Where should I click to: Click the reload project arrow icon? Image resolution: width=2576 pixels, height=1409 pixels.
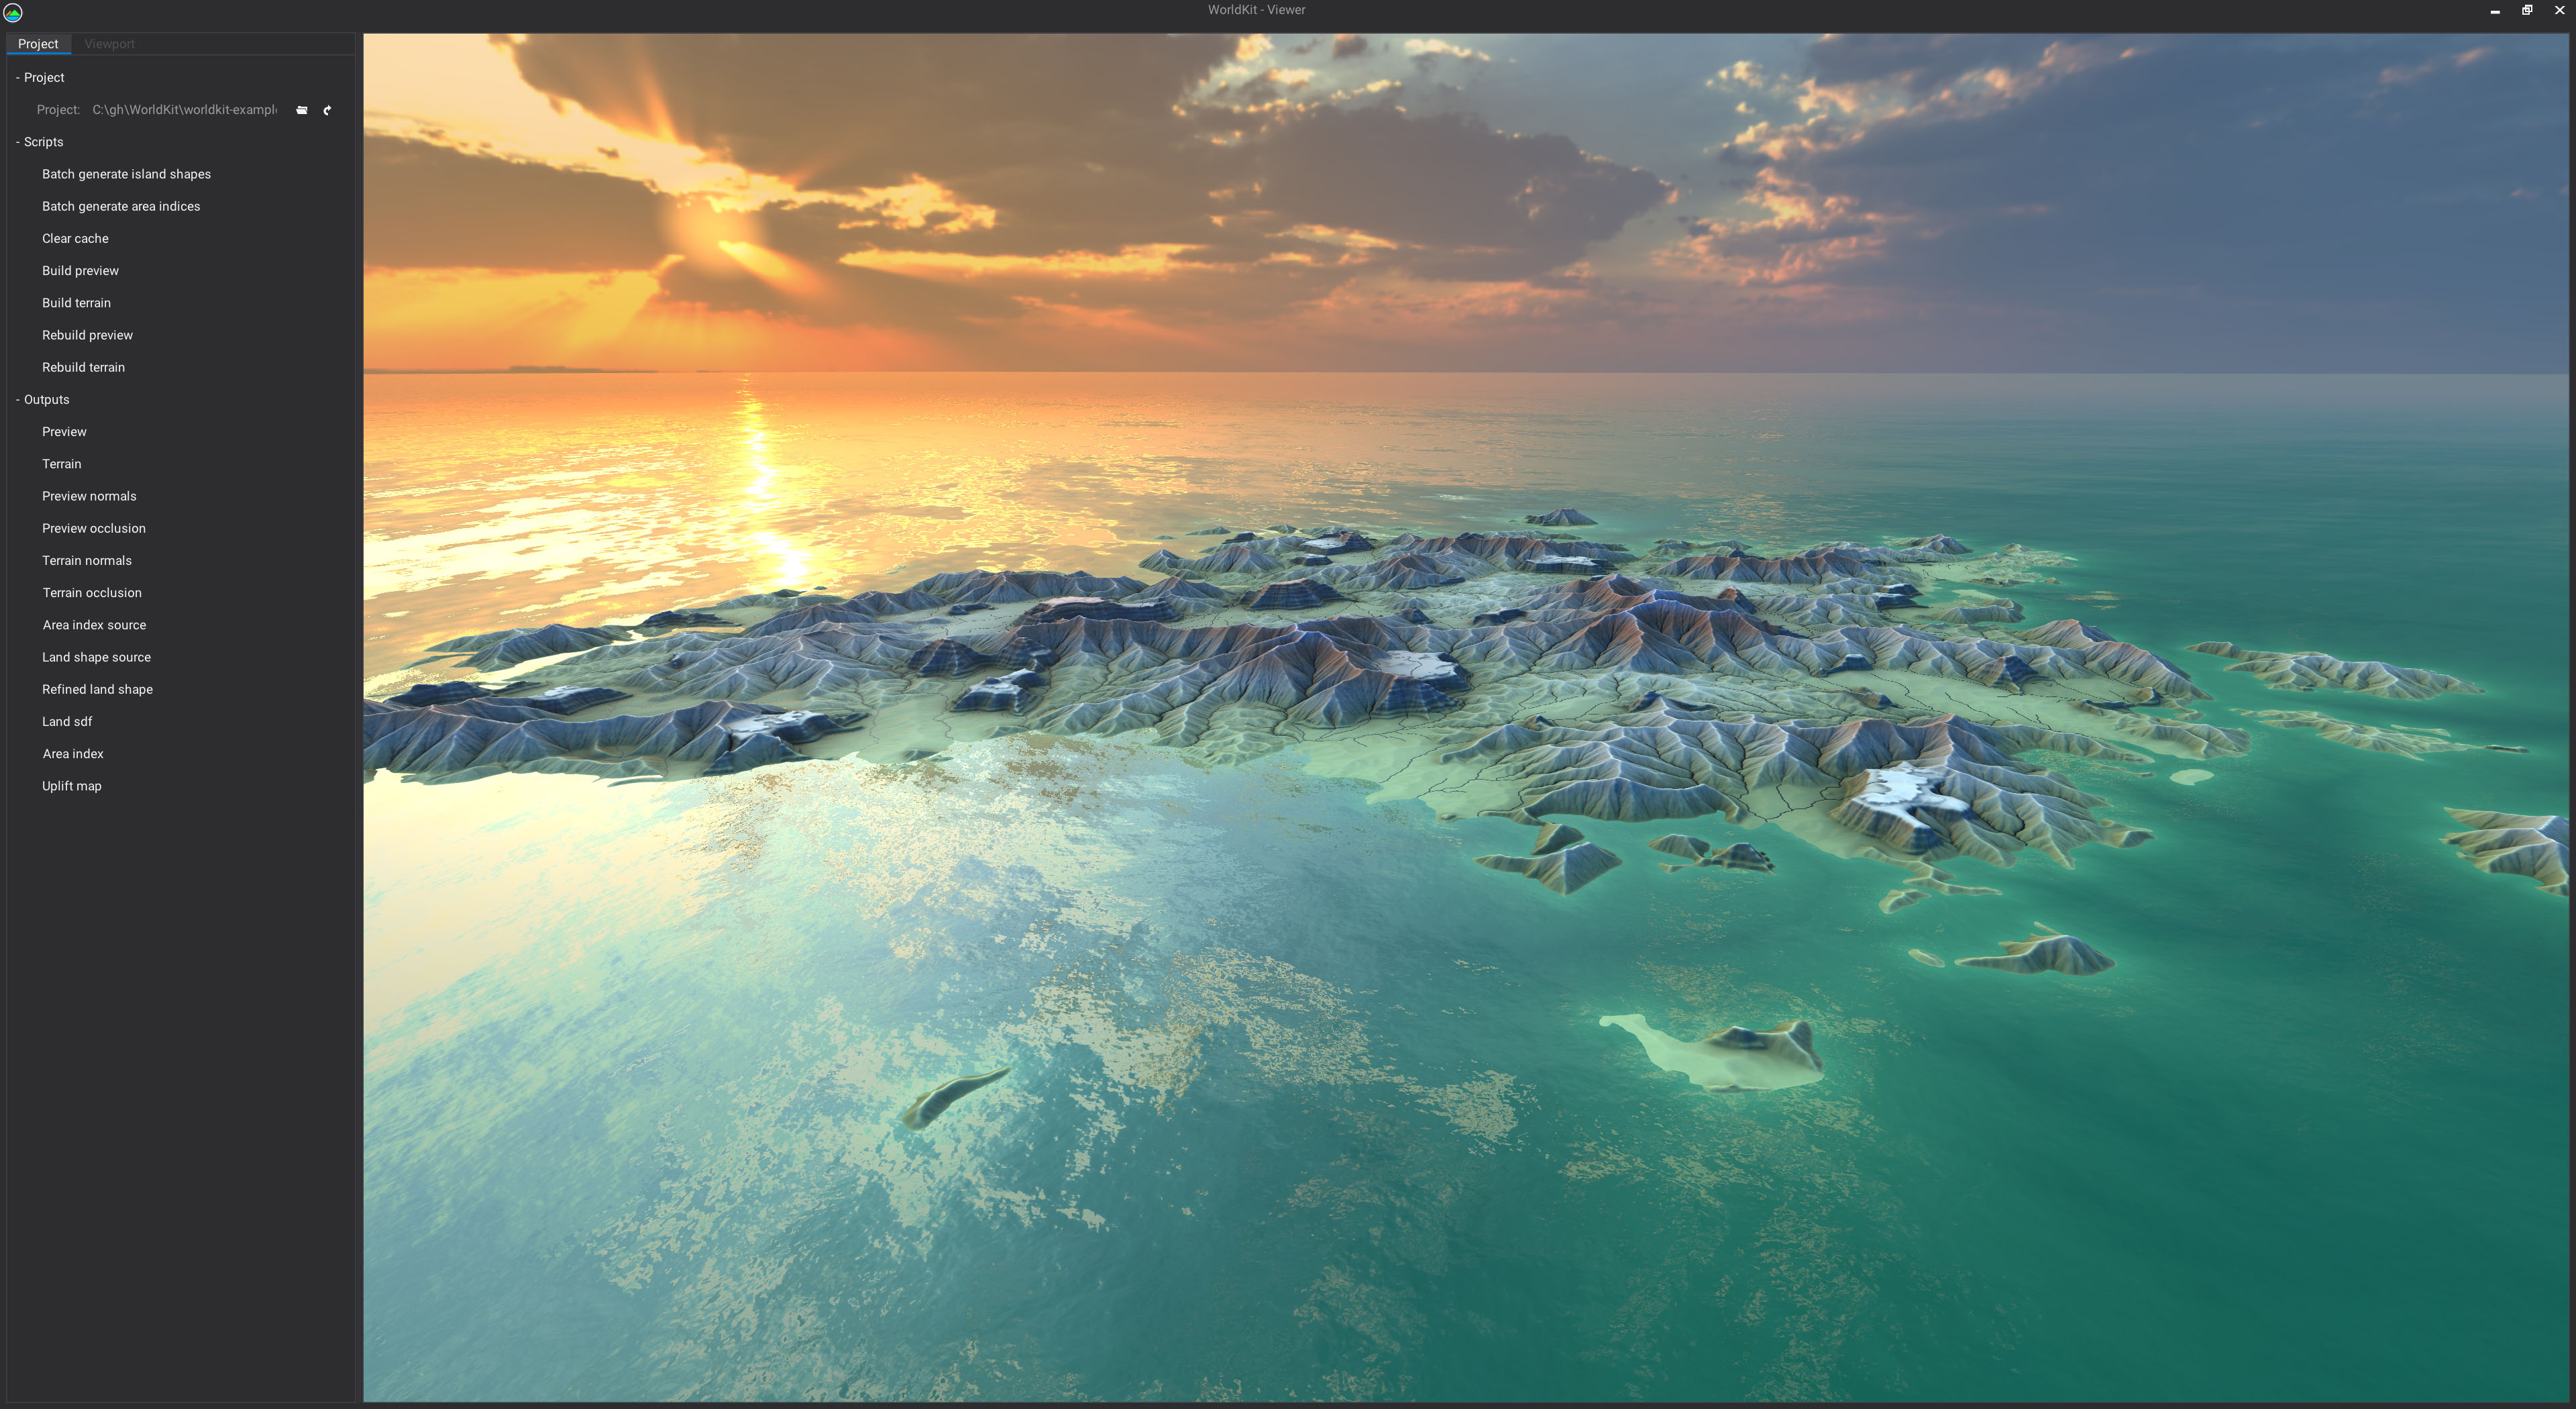tap(327, 110)
